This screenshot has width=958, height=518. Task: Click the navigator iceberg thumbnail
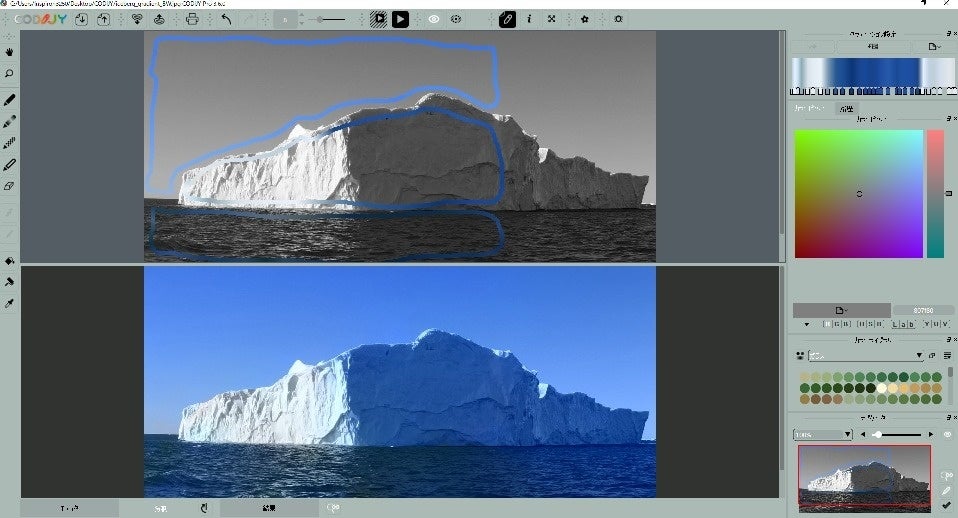click(865, 478)
